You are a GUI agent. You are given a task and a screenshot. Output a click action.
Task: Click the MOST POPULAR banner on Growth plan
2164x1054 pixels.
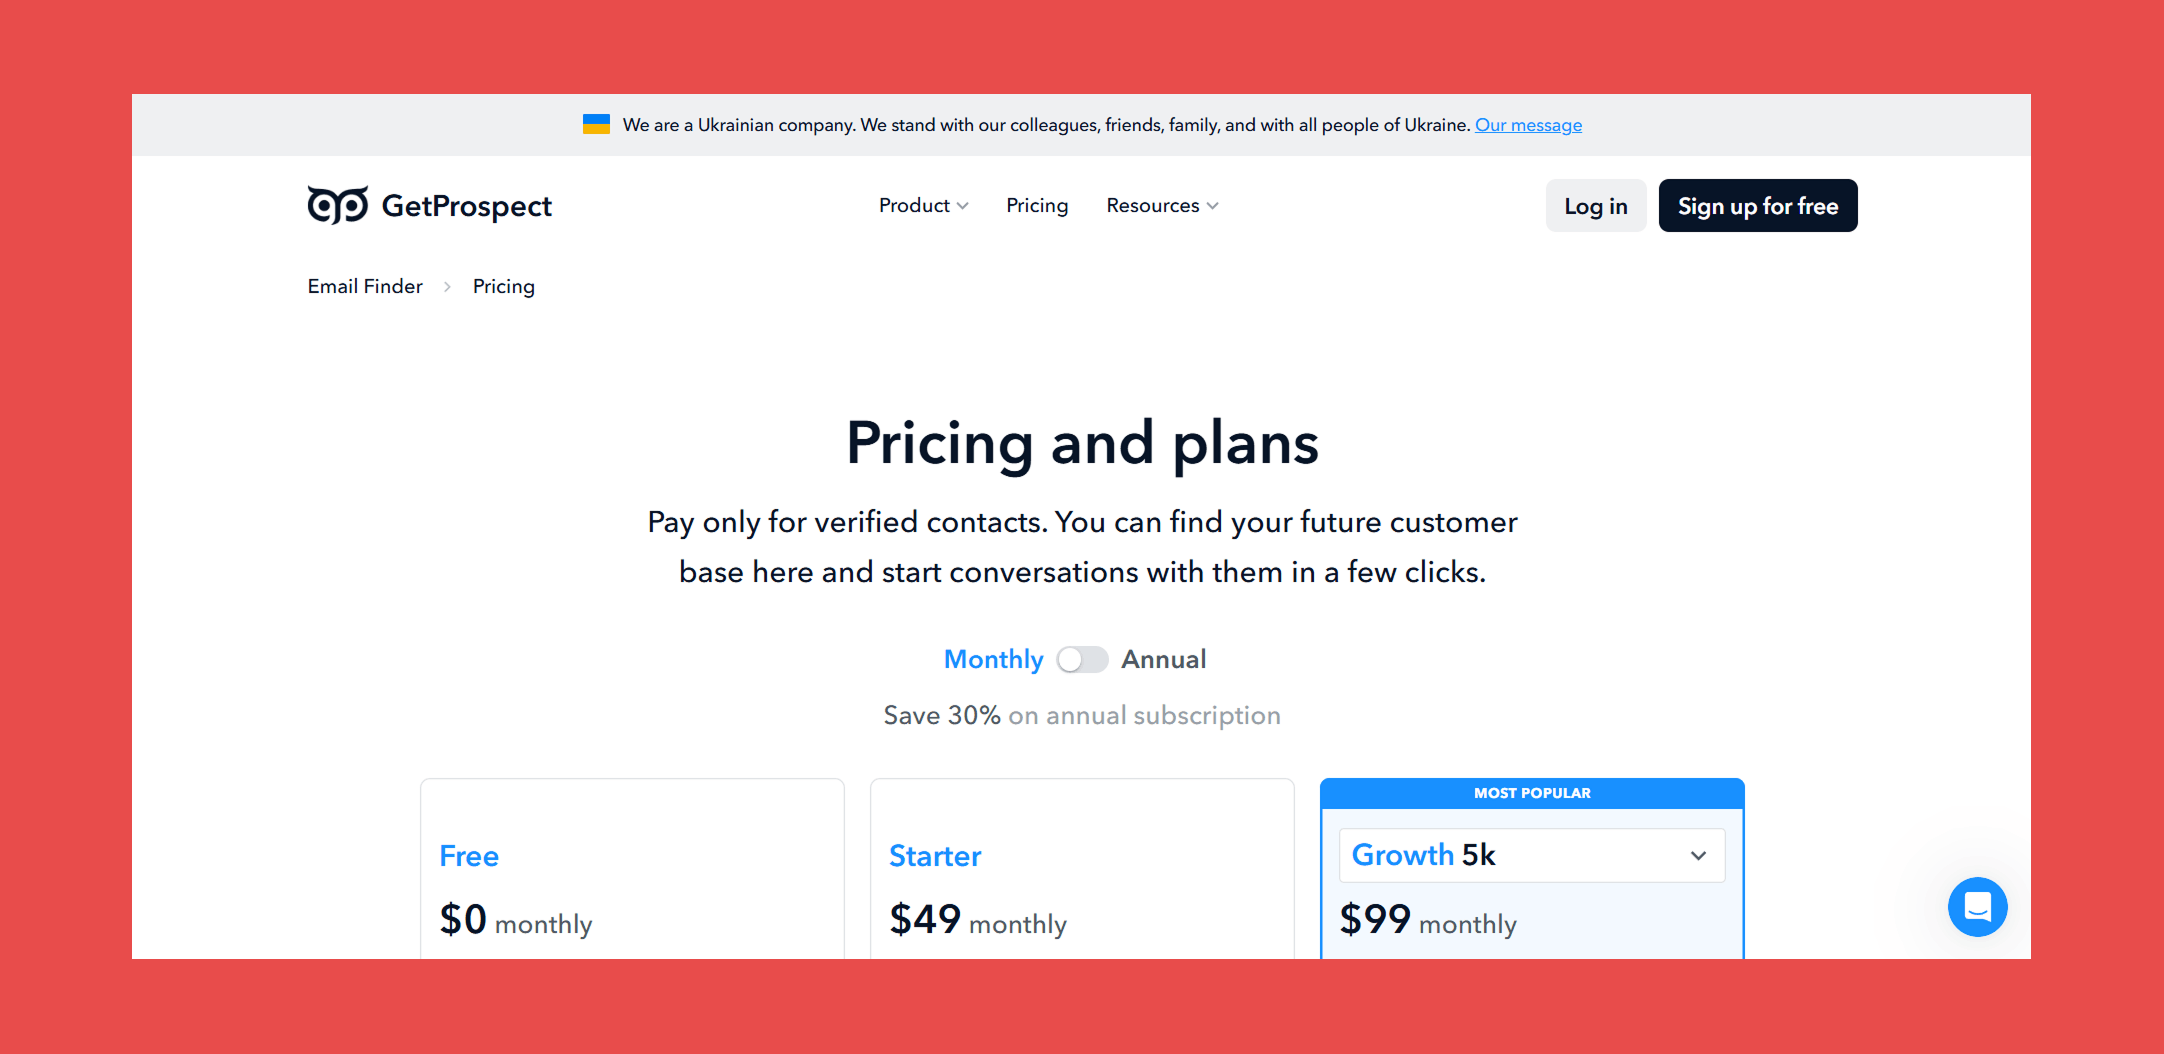tap(1531, 792)
